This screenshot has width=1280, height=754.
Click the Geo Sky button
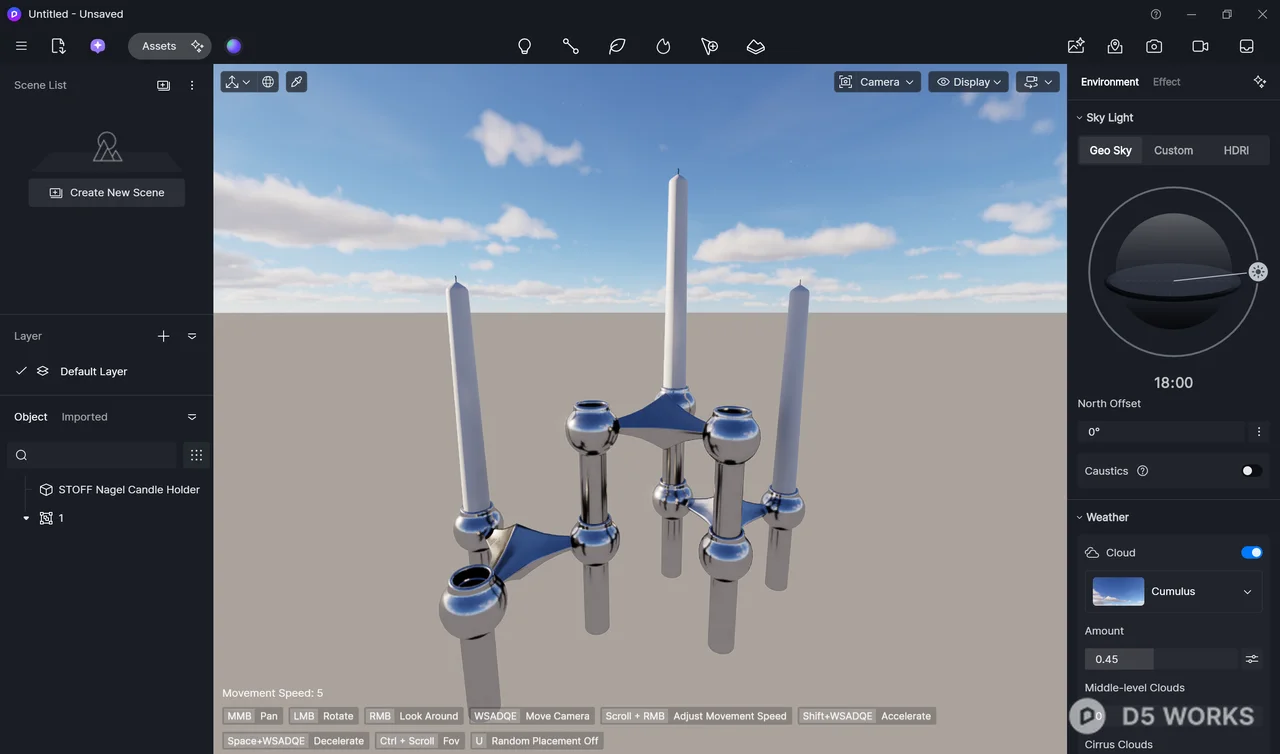click(x=1110, y=150)
